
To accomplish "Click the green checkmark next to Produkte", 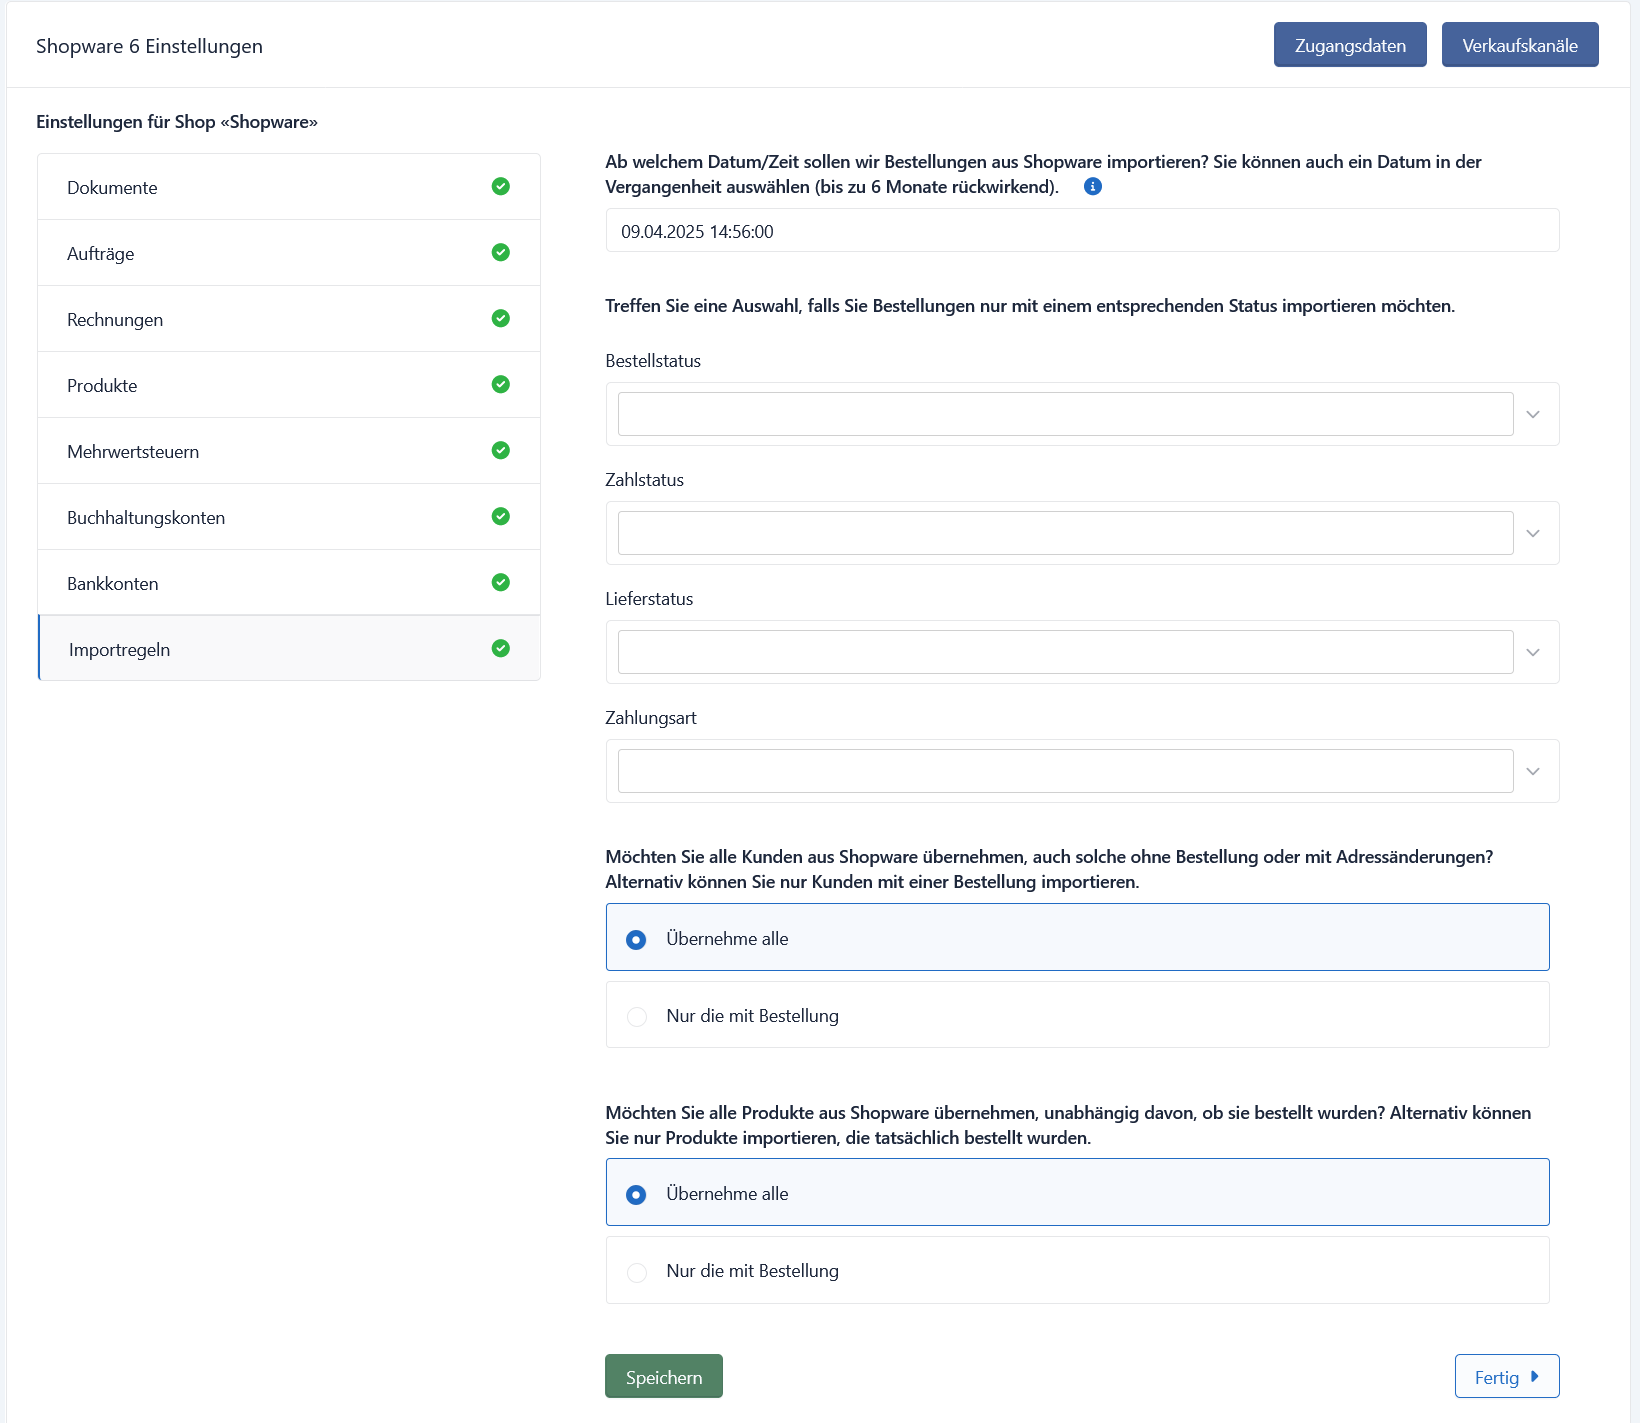I will pyautogui.click(x=501, y=384).
